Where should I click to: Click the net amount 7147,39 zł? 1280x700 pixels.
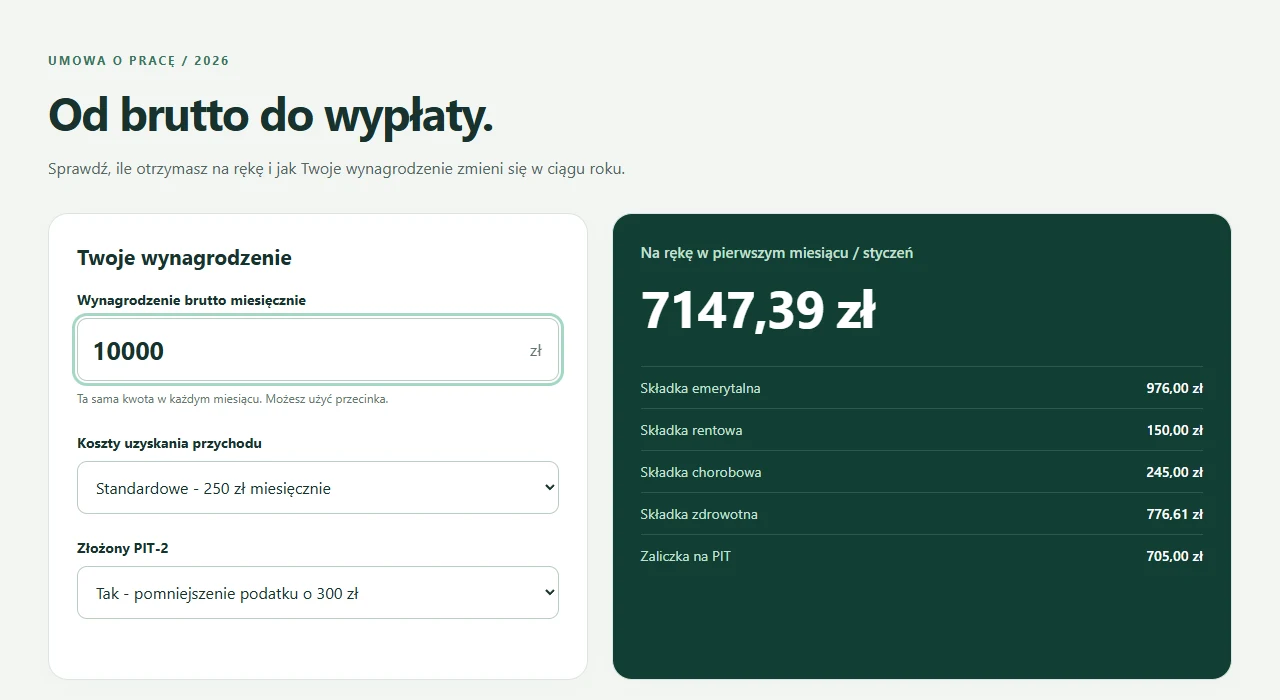758,310
